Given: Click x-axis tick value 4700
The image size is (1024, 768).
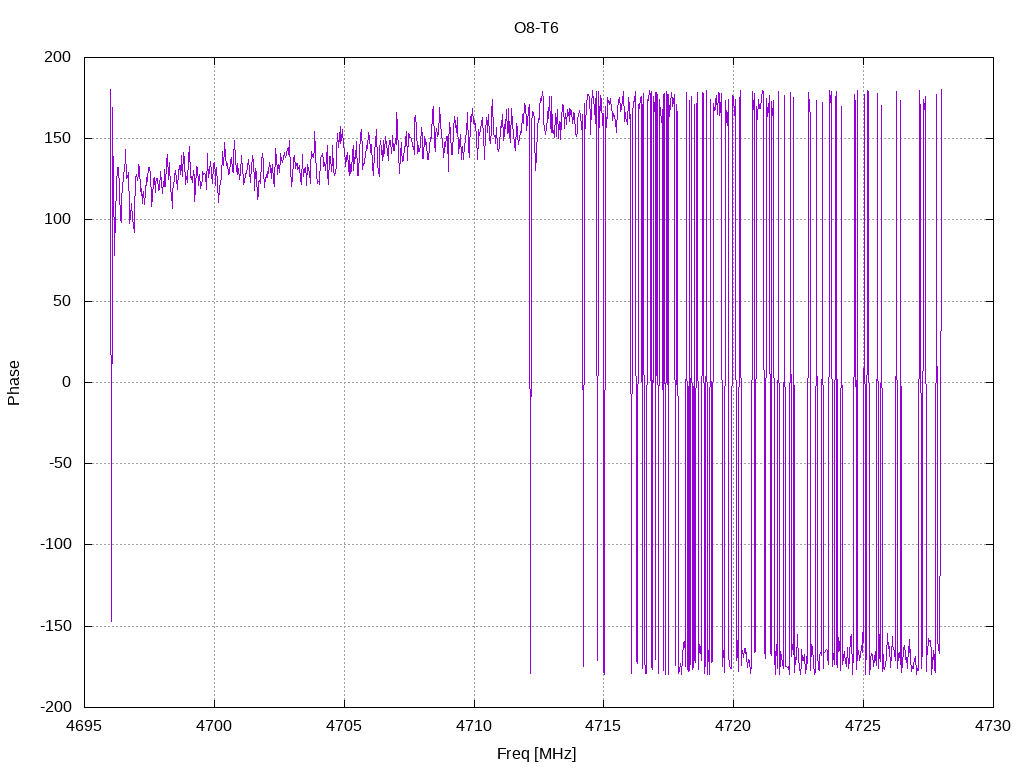Looking at the screenshot, I should [214, 726].
